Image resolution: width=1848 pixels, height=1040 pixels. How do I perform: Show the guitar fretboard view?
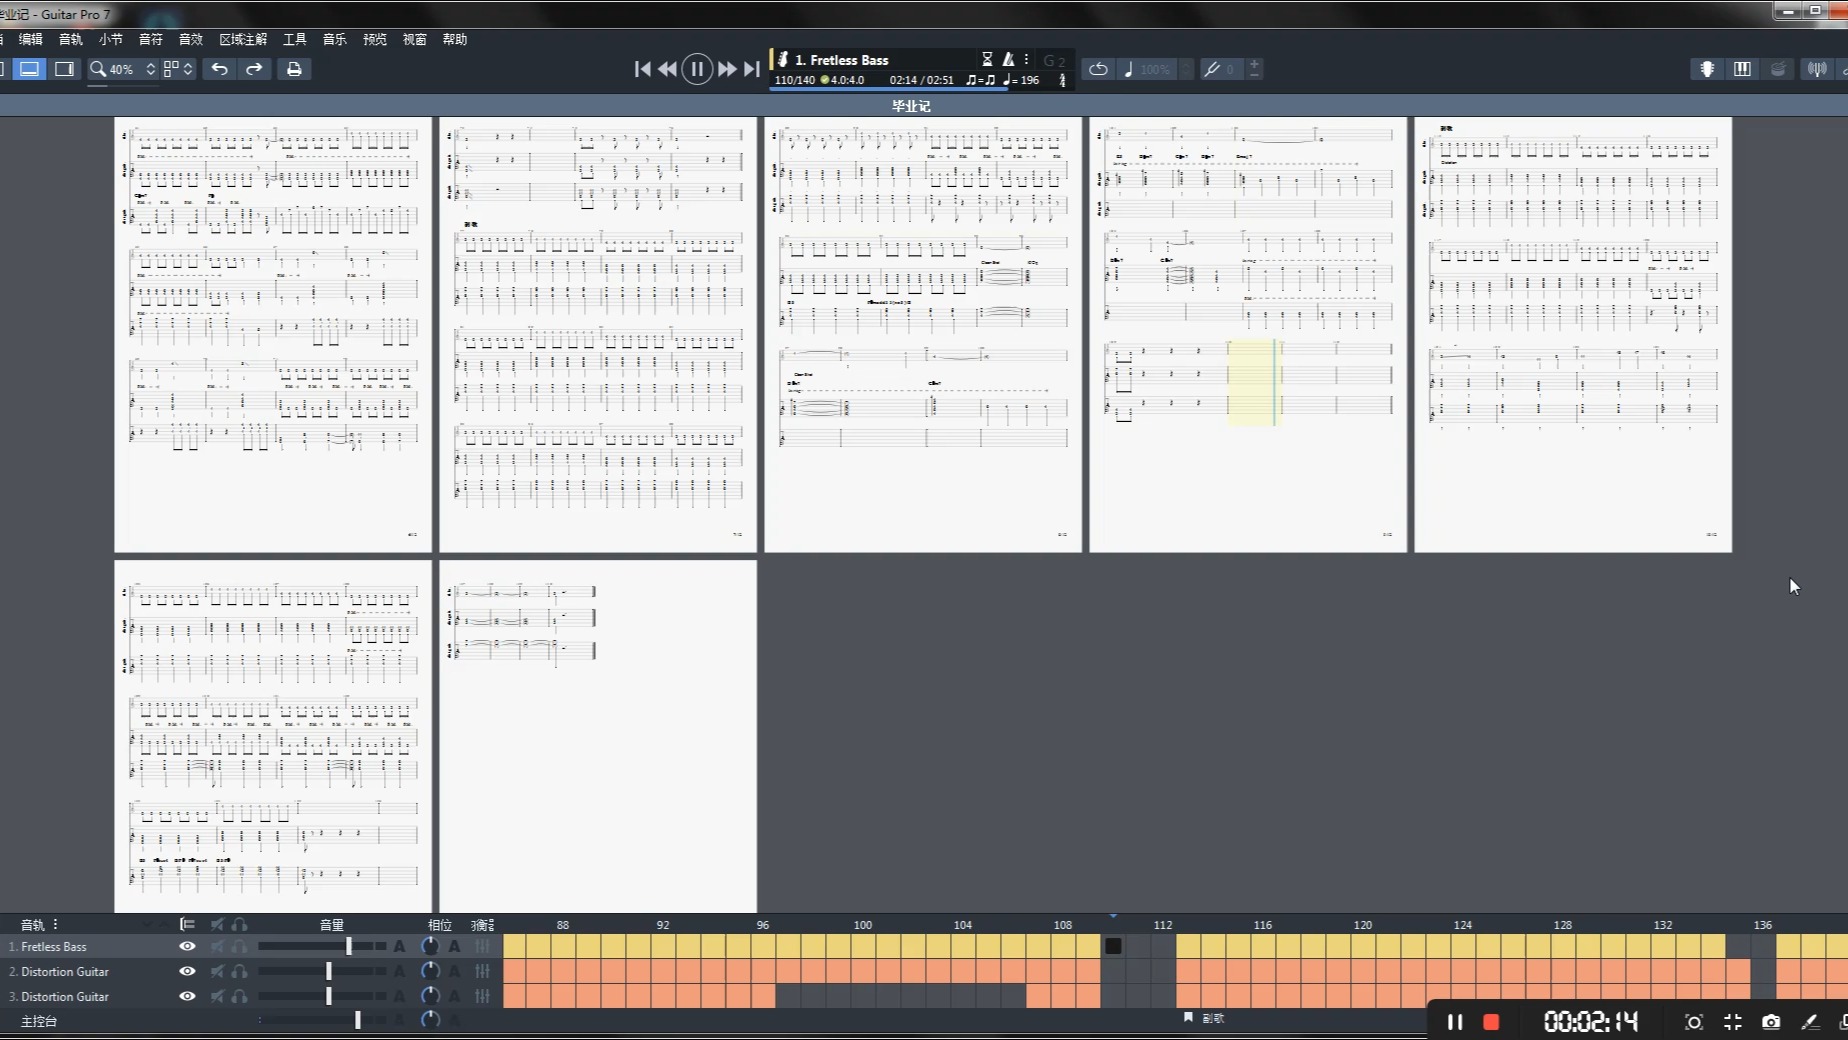click(1707, 69)
